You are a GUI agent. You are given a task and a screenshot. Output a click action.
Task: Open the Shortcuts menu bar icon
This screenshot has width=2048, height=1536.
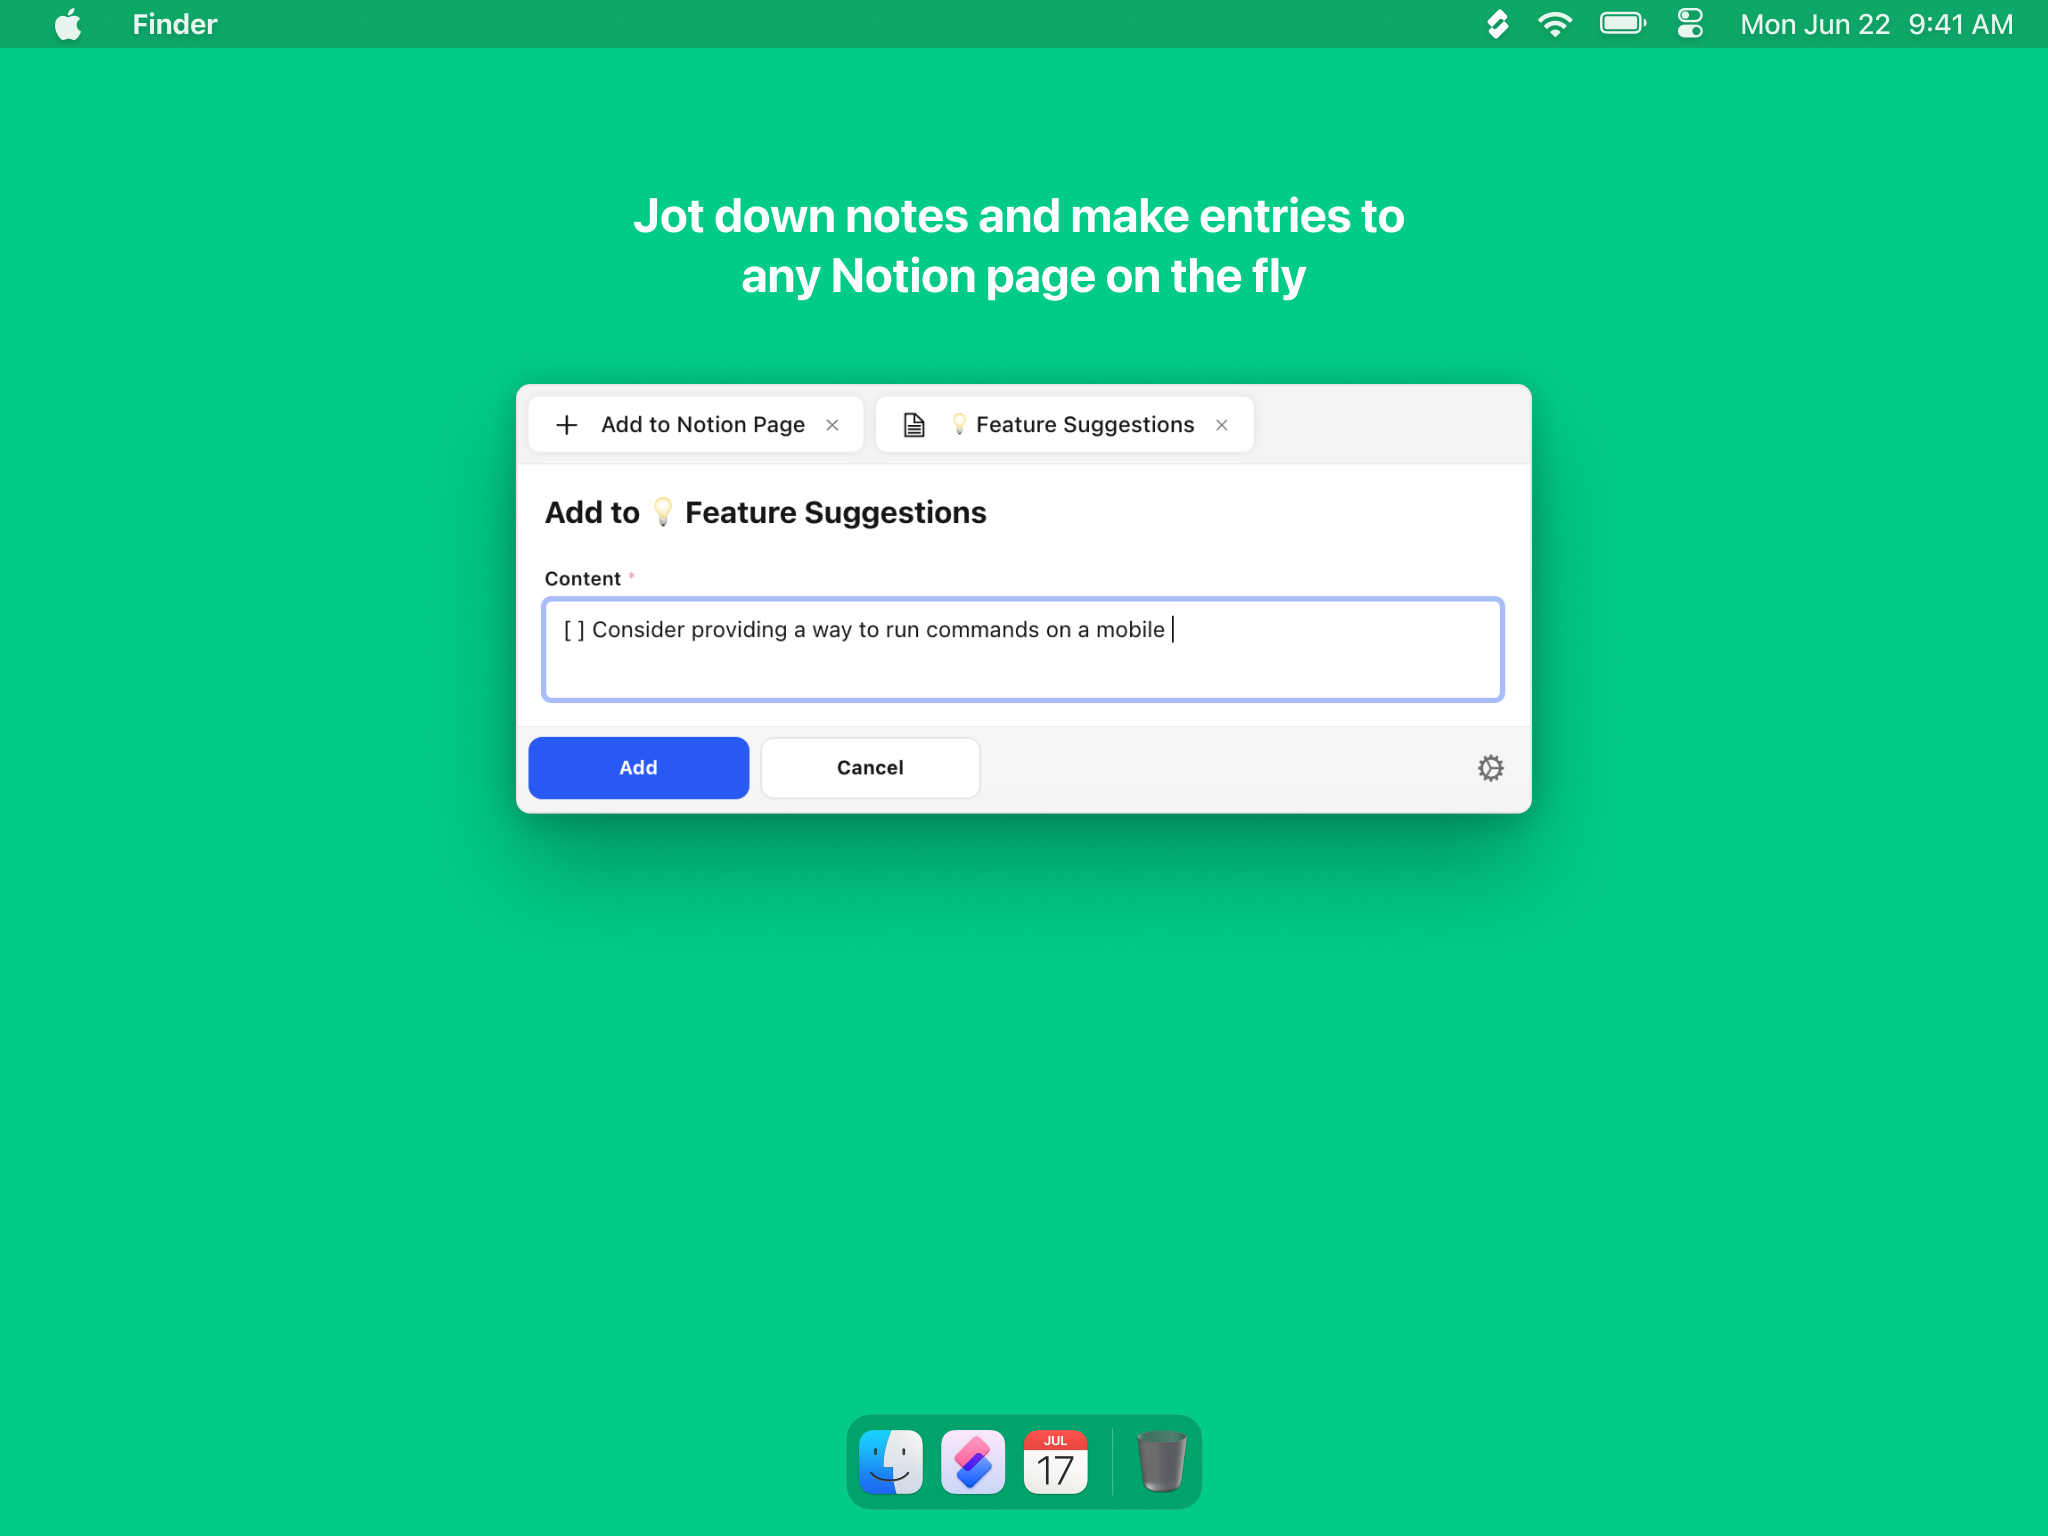pyautogui.click(x=1497, y=24)
